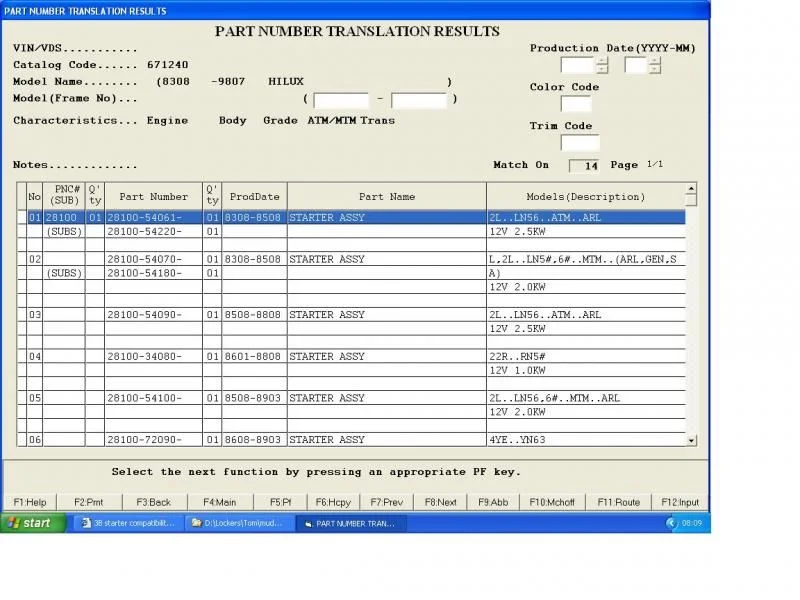The height and width of the screenshot is (600, 800).
Task: Click the F9:Abb button
Action: pyautogui.click(x=493, y=502)
